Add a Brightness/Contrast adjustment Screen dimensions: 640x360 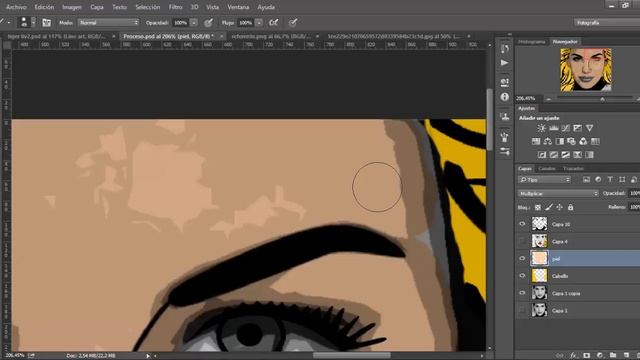coord(541,128)
